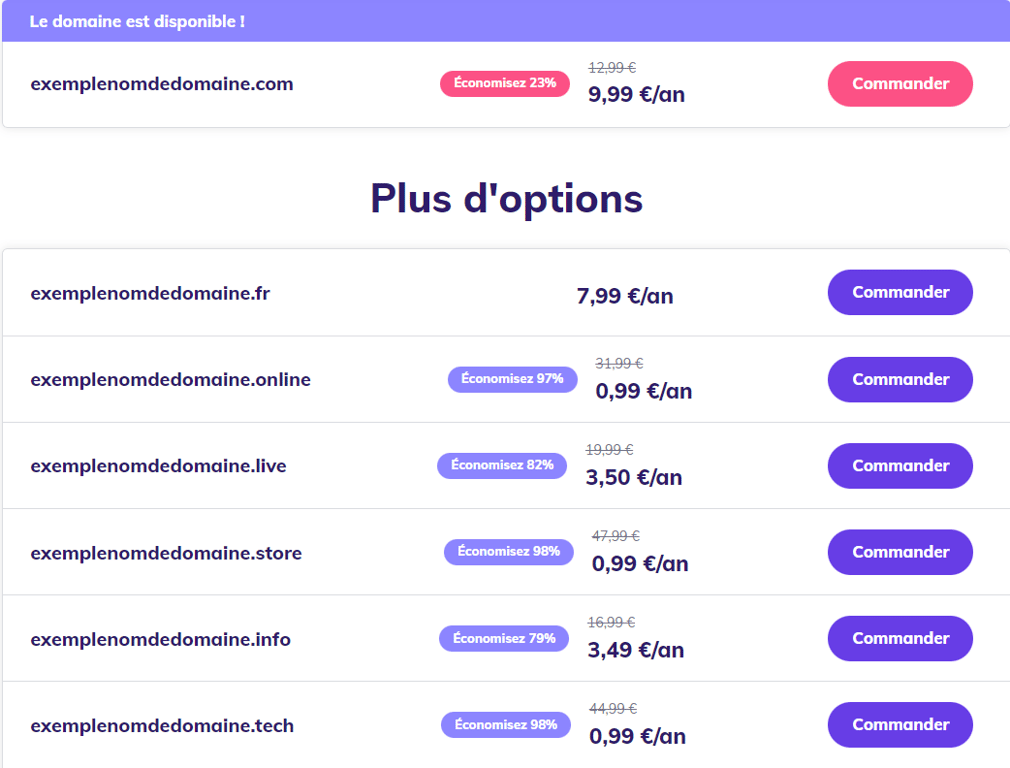
Task: Click Commander for exemplenomdedomaine.info
Action: click(x=899, y=638)
